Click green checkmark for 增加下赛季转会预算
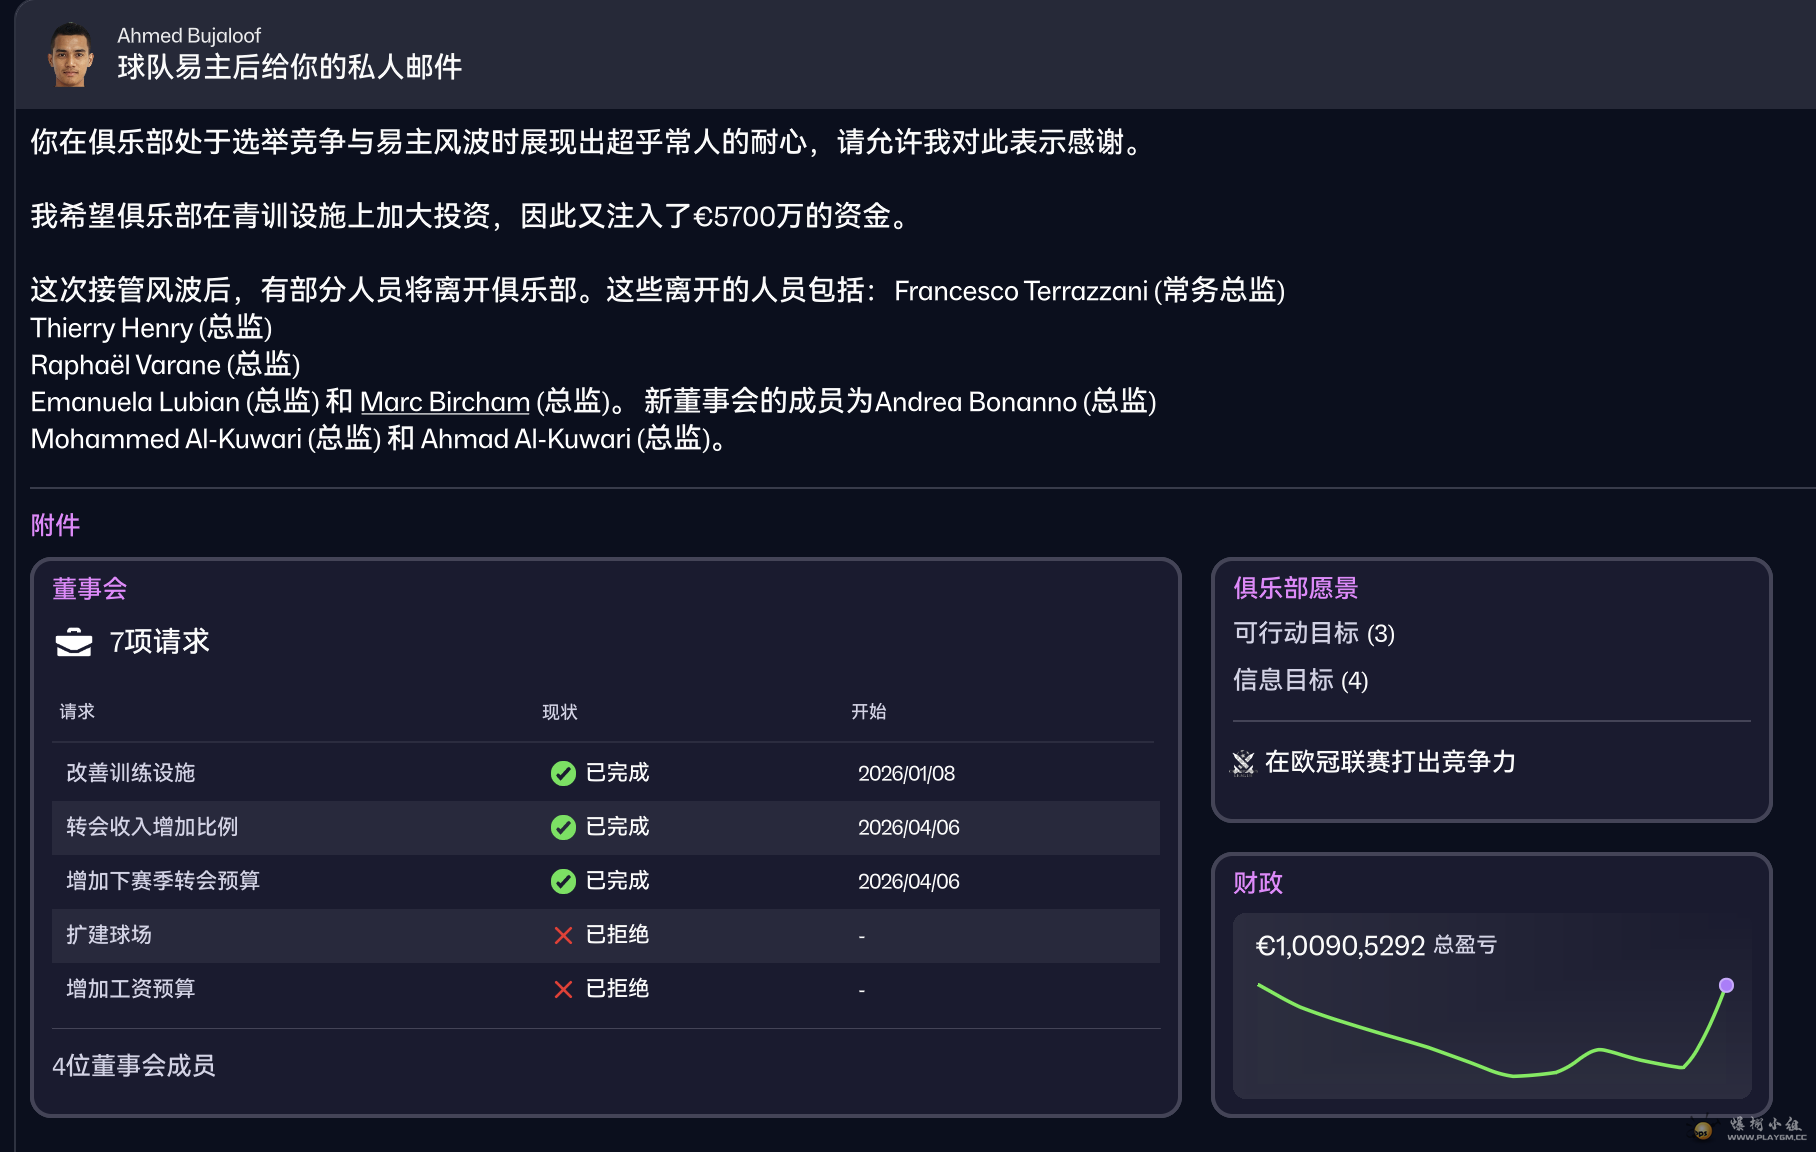Screen dimensions: 1816x1152 coord(563,881)
